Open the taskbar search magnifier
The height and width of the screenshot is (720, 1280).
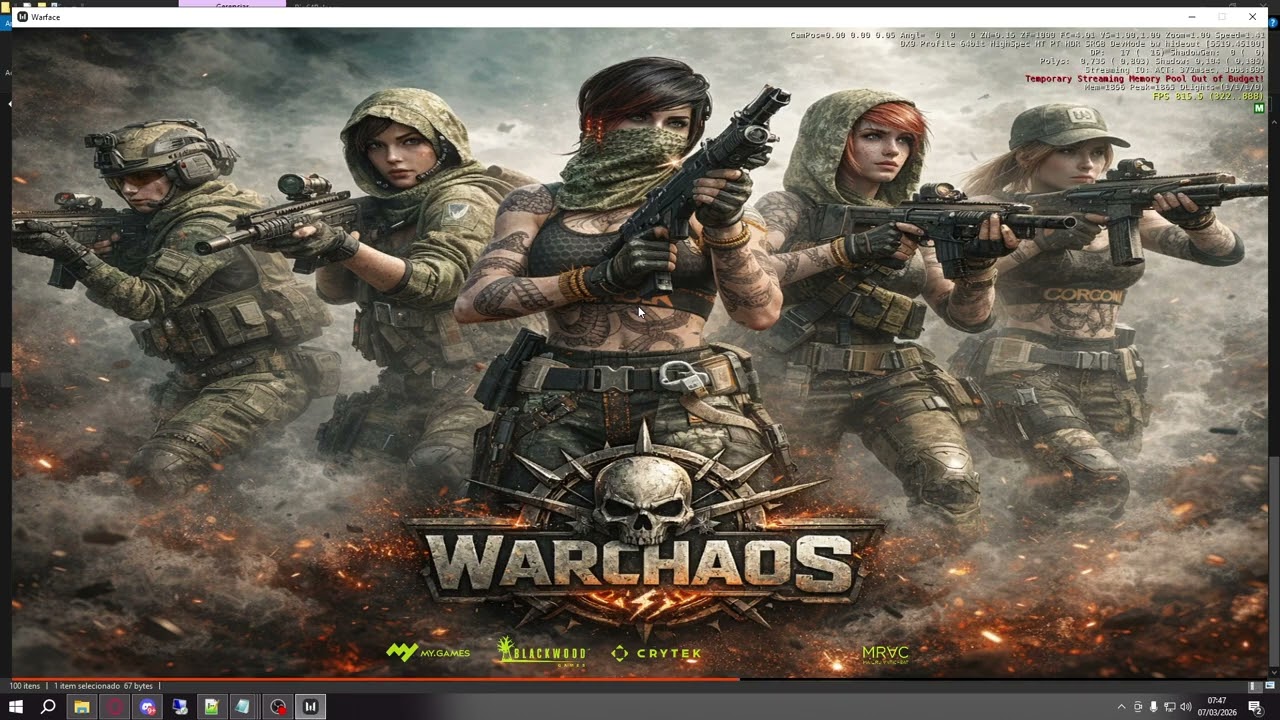(48, 707)
